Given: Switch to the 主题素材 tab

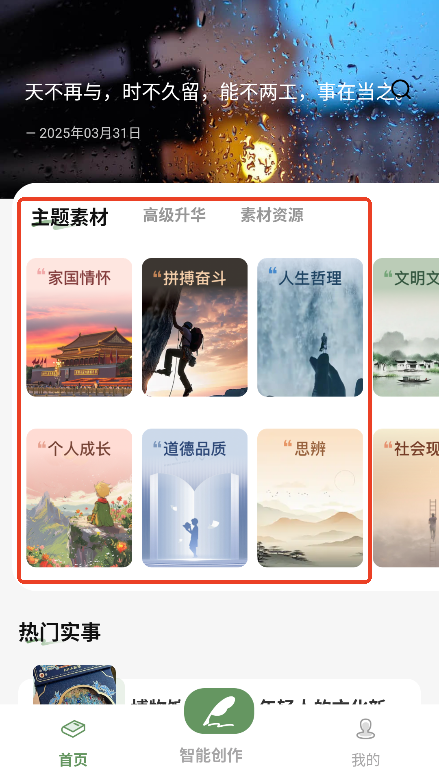Looking at the screenshot, I should (x=70, y=217).
